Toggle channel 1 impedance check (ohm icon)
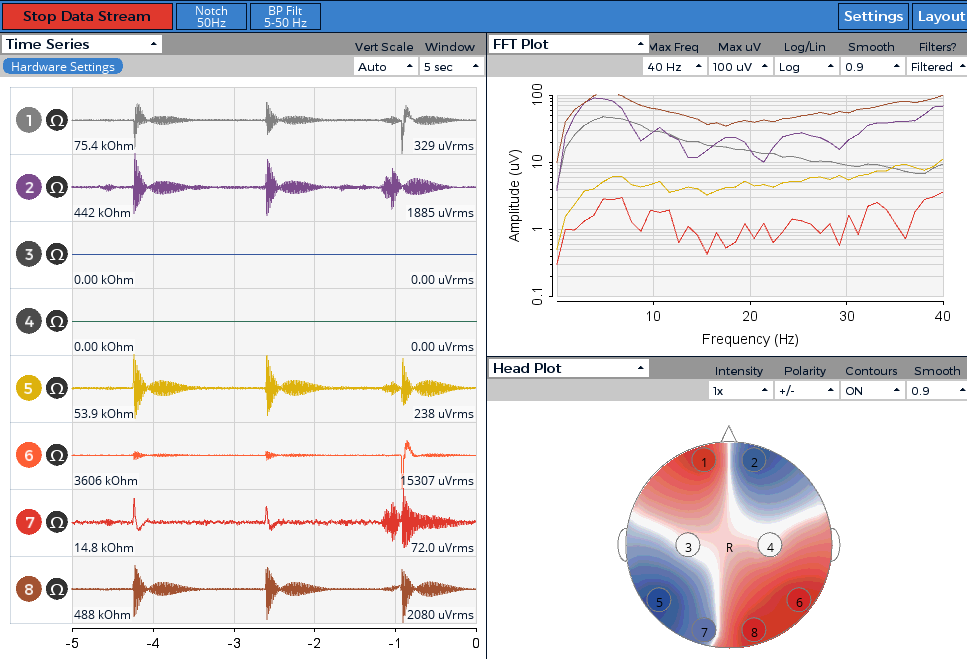 57,120
